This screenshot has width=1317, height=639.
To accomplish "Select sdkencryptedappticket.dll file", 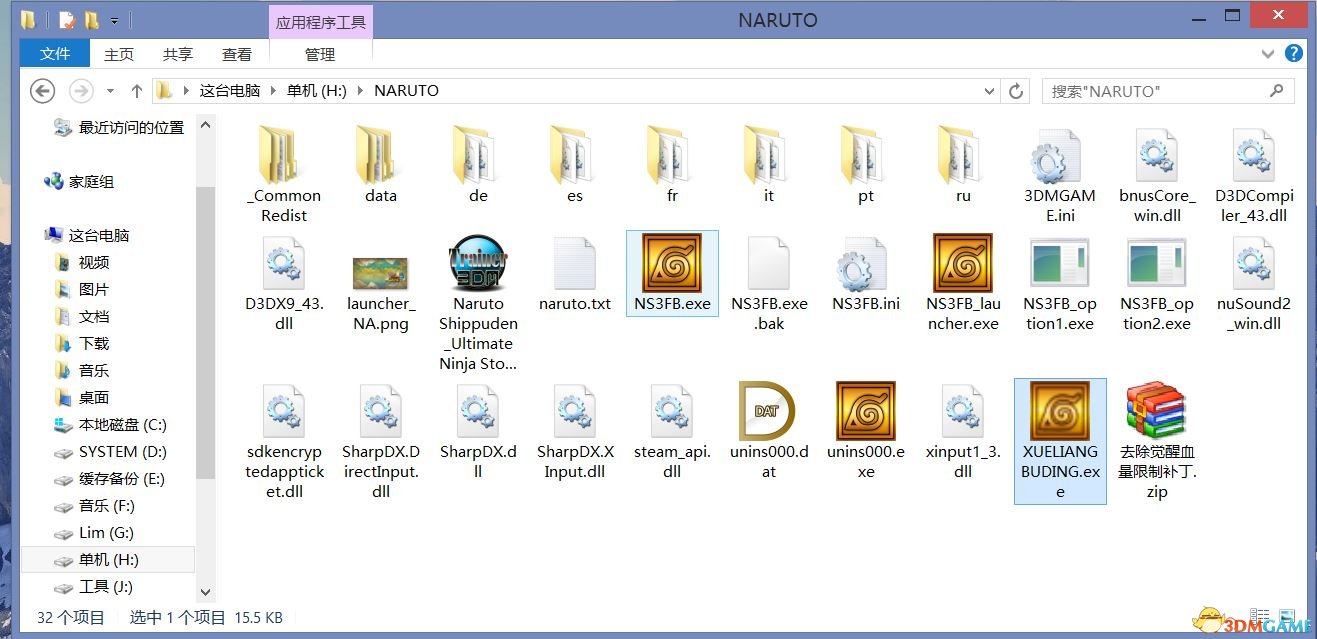I will (283, 441).
